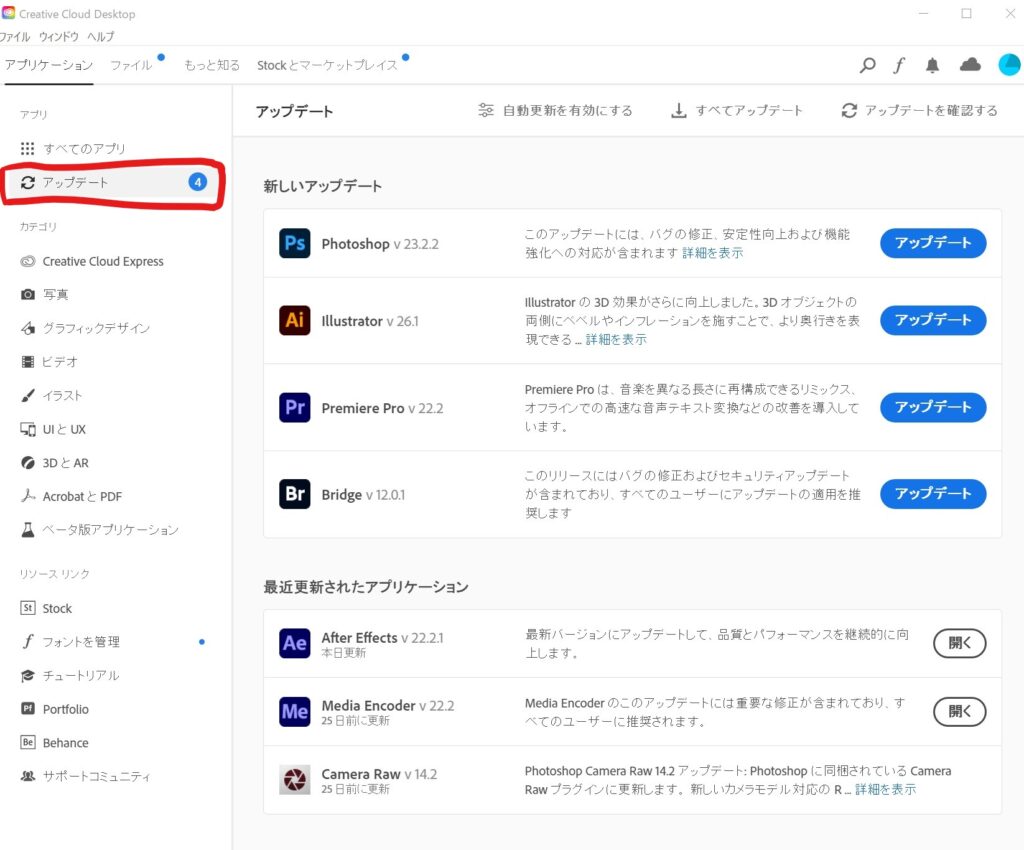The width and height of the screenshot is (1024, 850).
Task: Click 自動更新を有効にする
Action: tap(555, 110)
